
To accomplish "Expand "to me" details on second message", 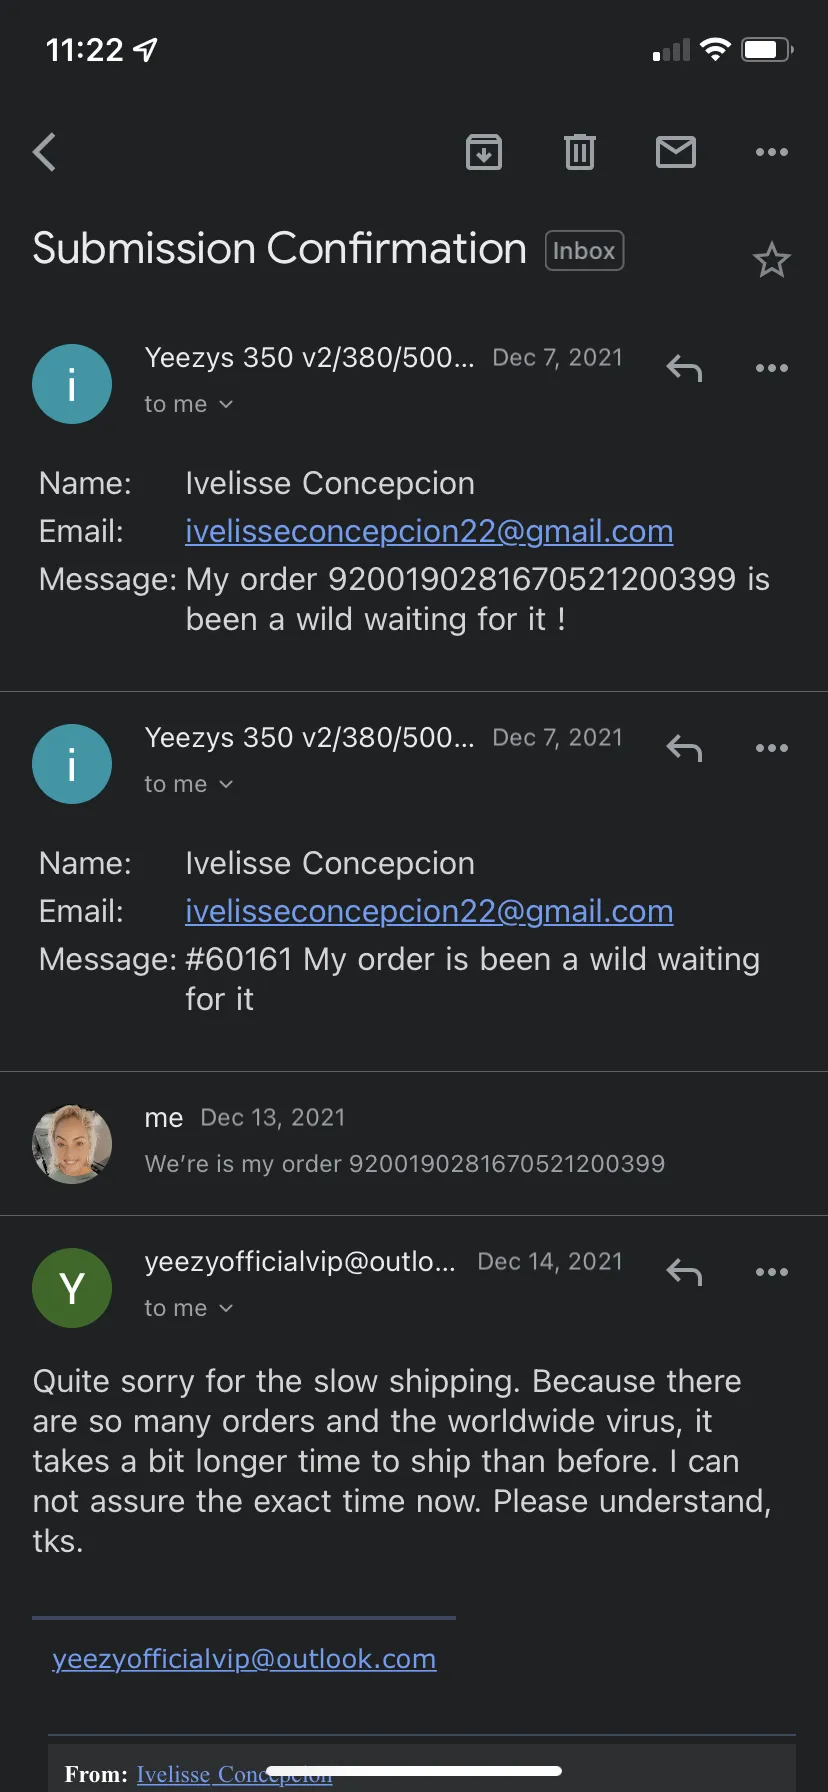I will [188, 784].
